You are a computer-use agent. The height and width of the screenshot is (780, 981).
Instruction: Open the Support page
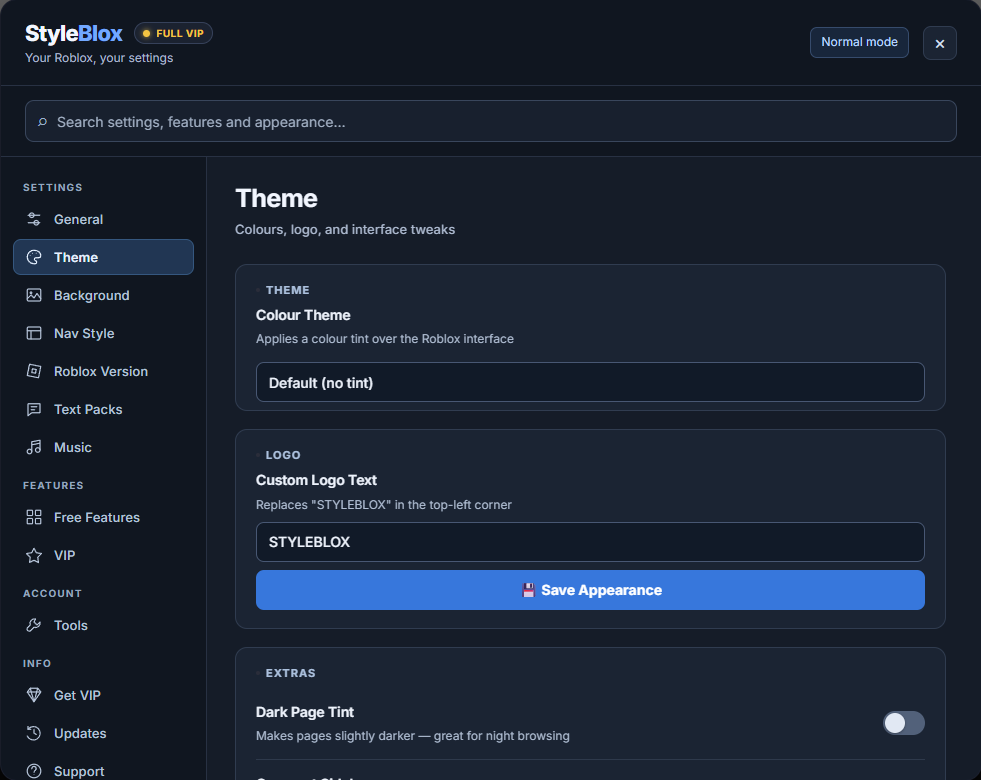[103, 771]
